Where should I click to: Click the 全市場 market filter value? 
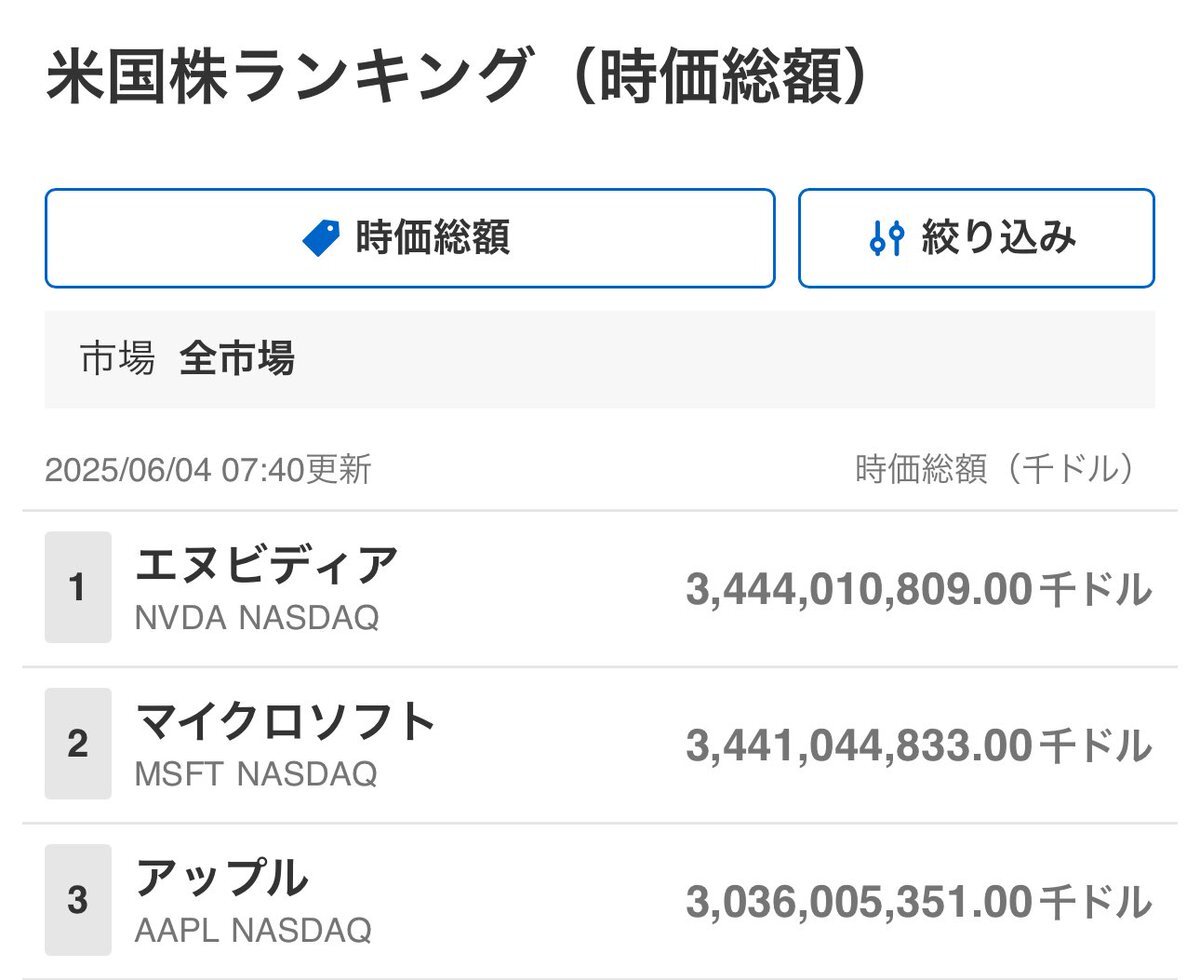[237, 358]
